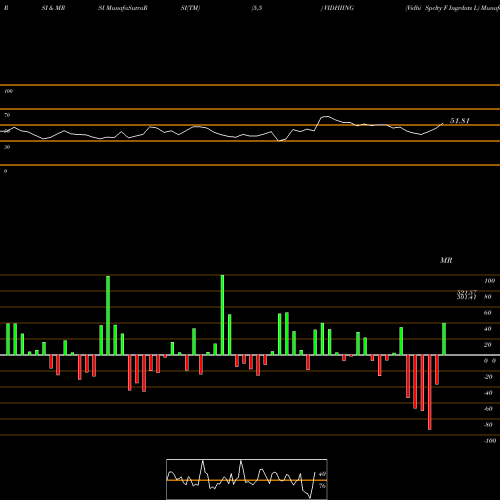The height and width of the screenshot is (500, 500).
Task: Click the MR axis label 40
Action: pyautogui.click(x=488, y=329)
